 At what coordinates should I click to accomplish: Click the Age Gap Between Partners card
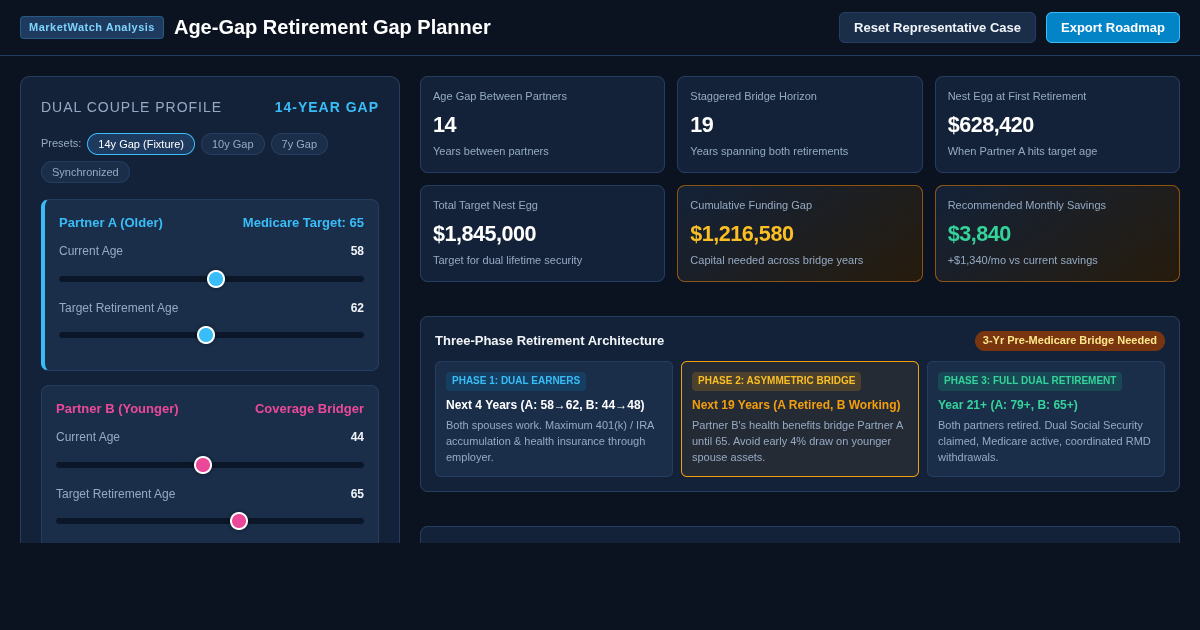point(542,125)
